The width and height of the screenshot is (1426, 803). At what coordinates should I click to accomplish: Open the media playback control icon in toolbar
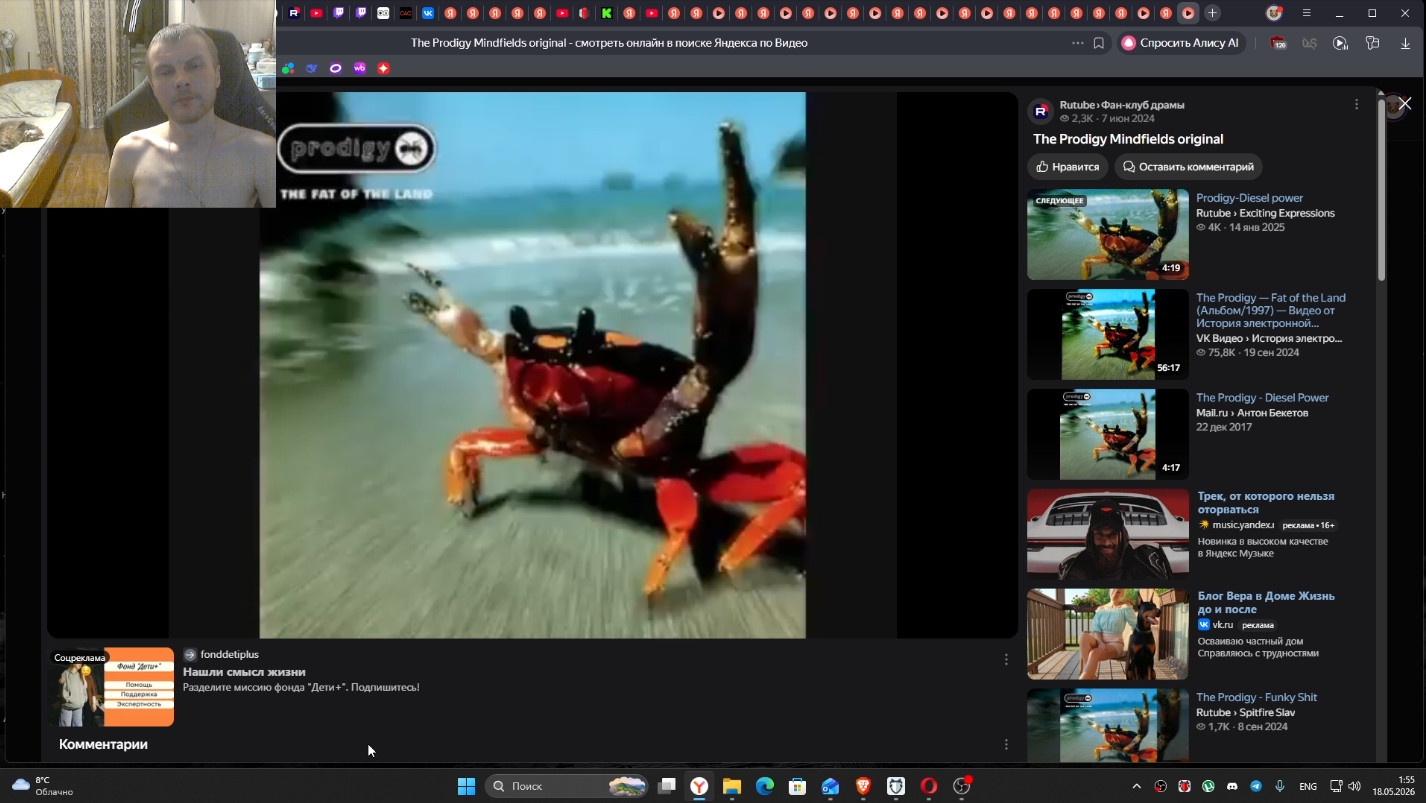pos(1341,43)
